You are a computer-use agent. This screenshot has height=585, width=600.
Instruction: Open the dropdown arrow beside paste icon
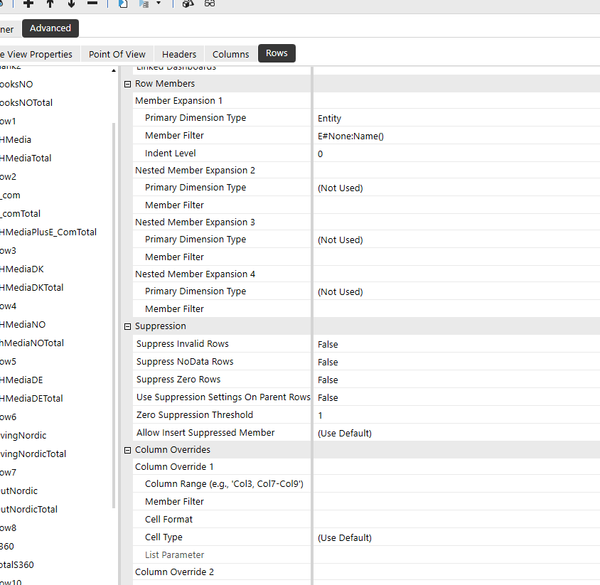coord(158,5)
